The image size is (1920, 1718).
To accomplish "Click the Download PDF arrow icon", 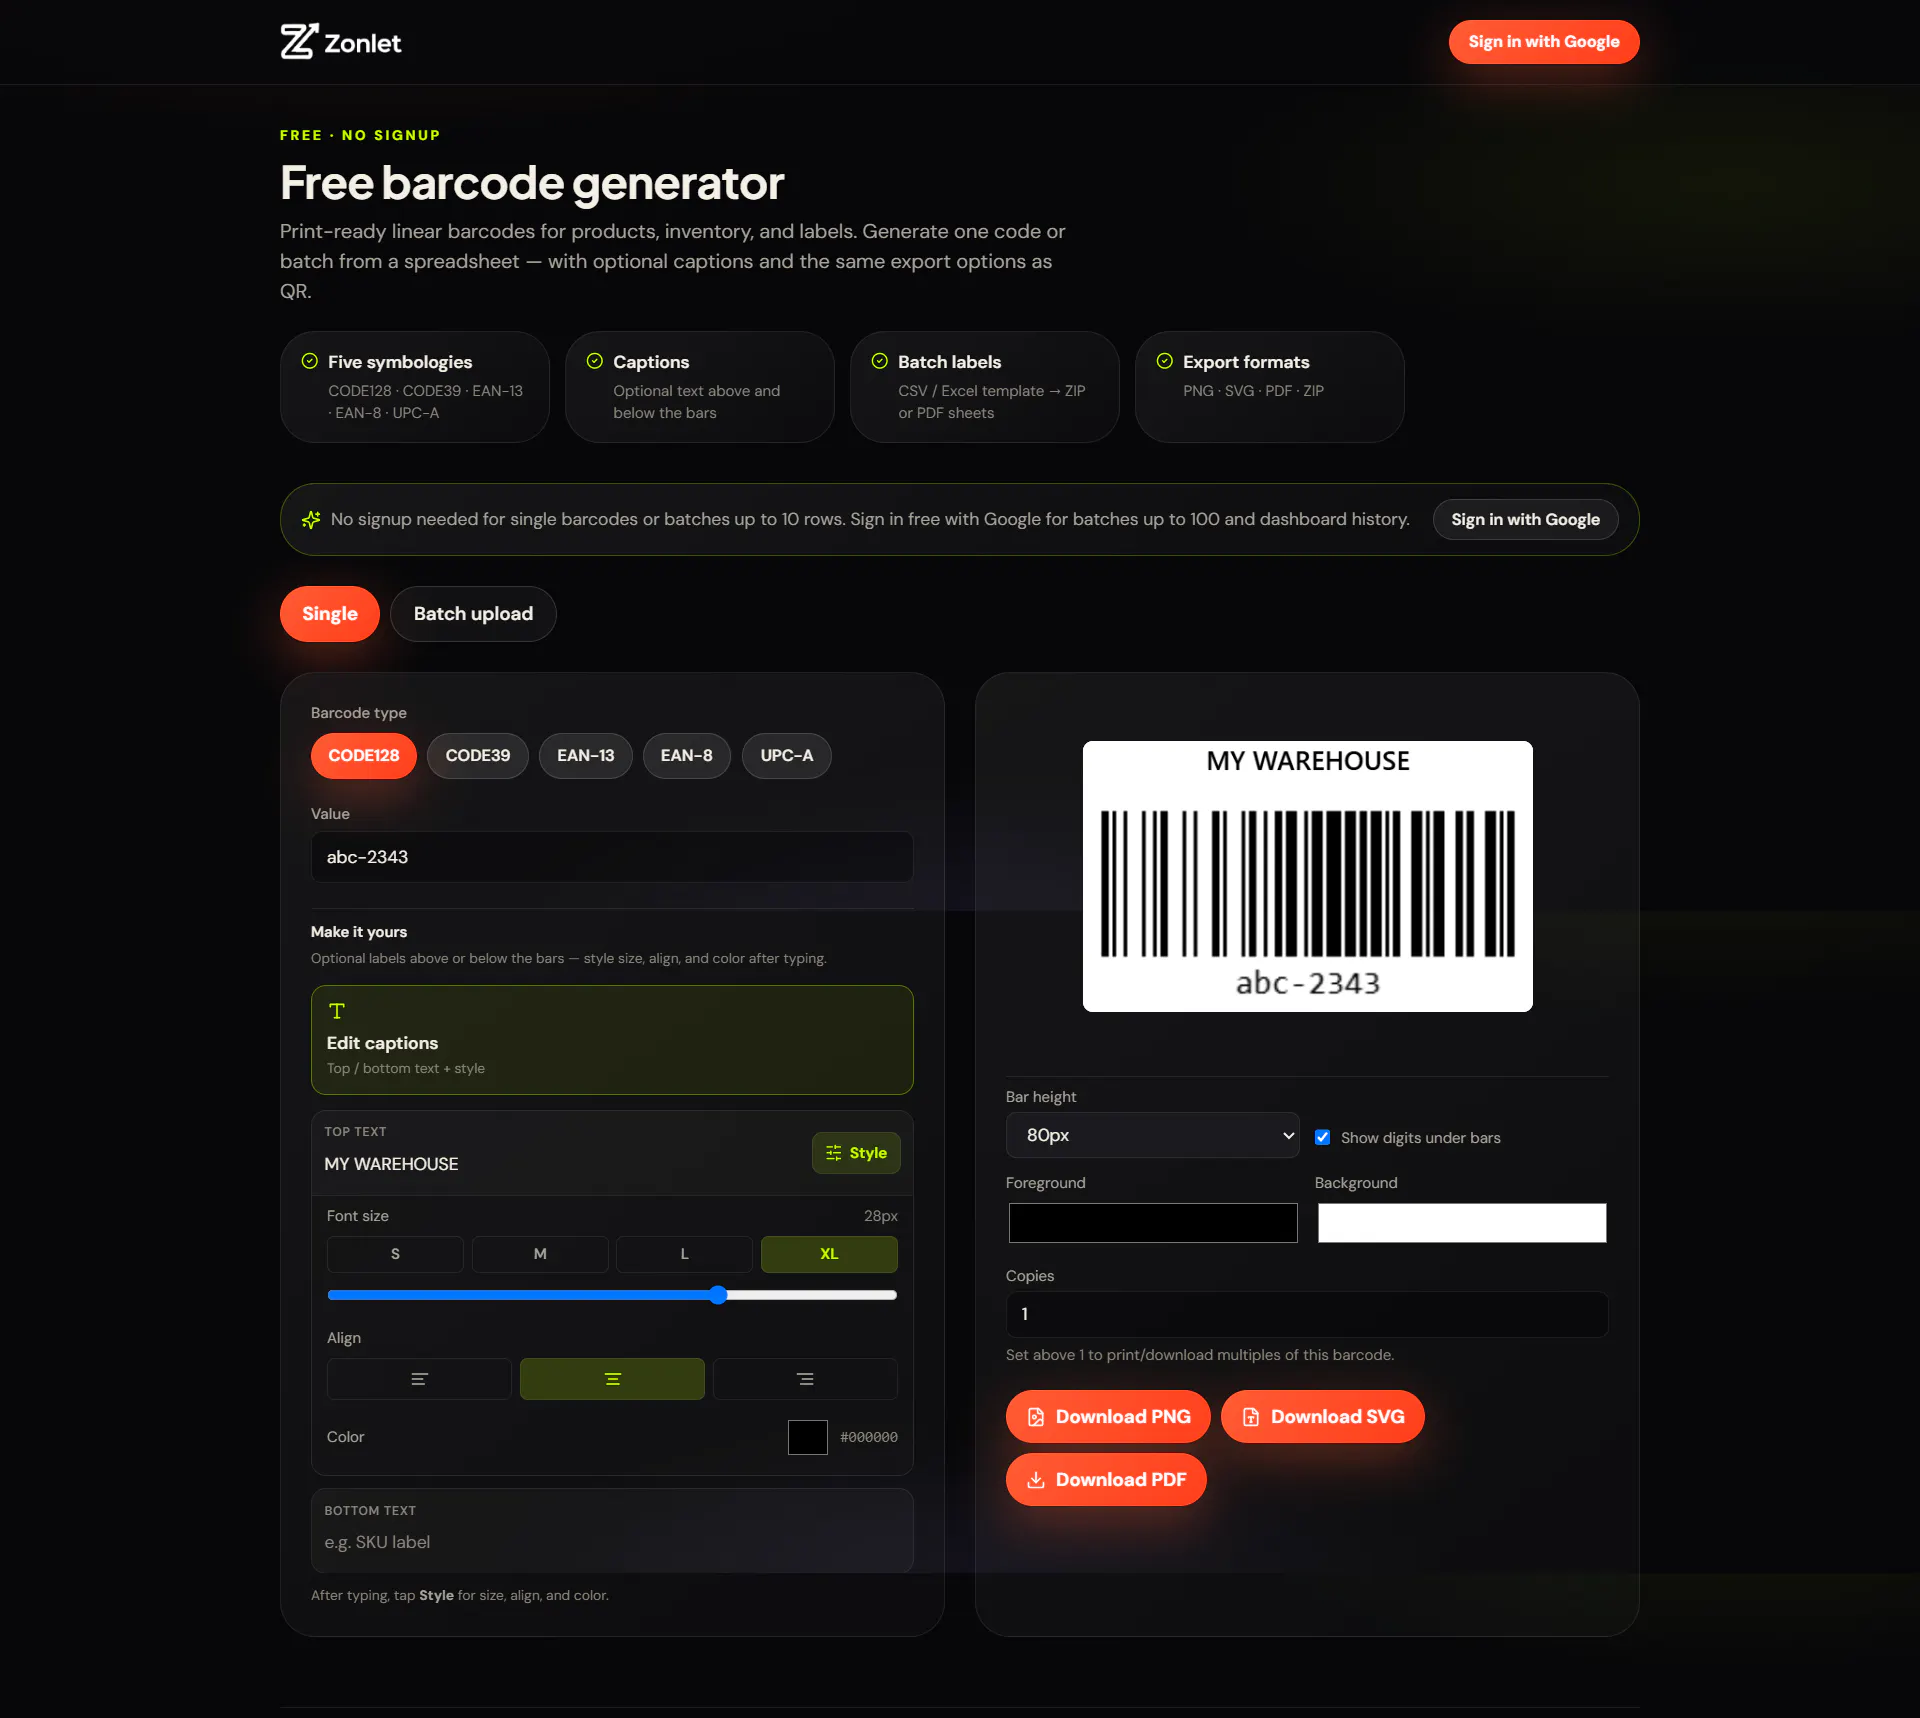I will (1036, 1480).
